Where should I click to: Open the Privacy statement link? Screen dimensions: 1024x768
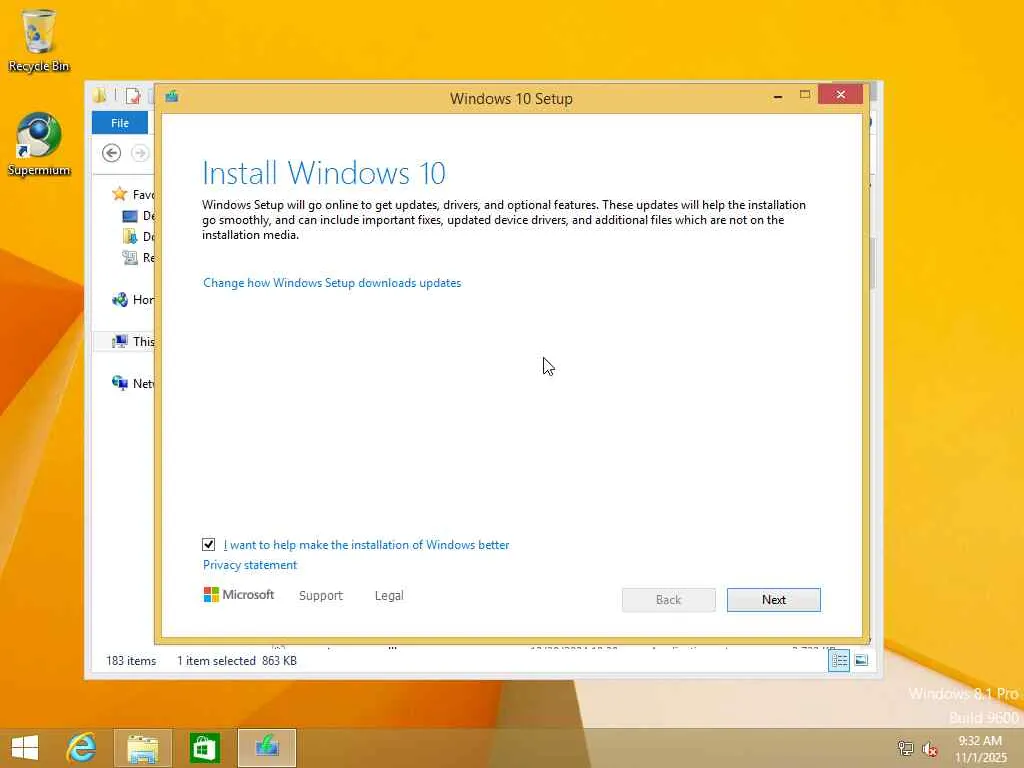coord(249,565)
